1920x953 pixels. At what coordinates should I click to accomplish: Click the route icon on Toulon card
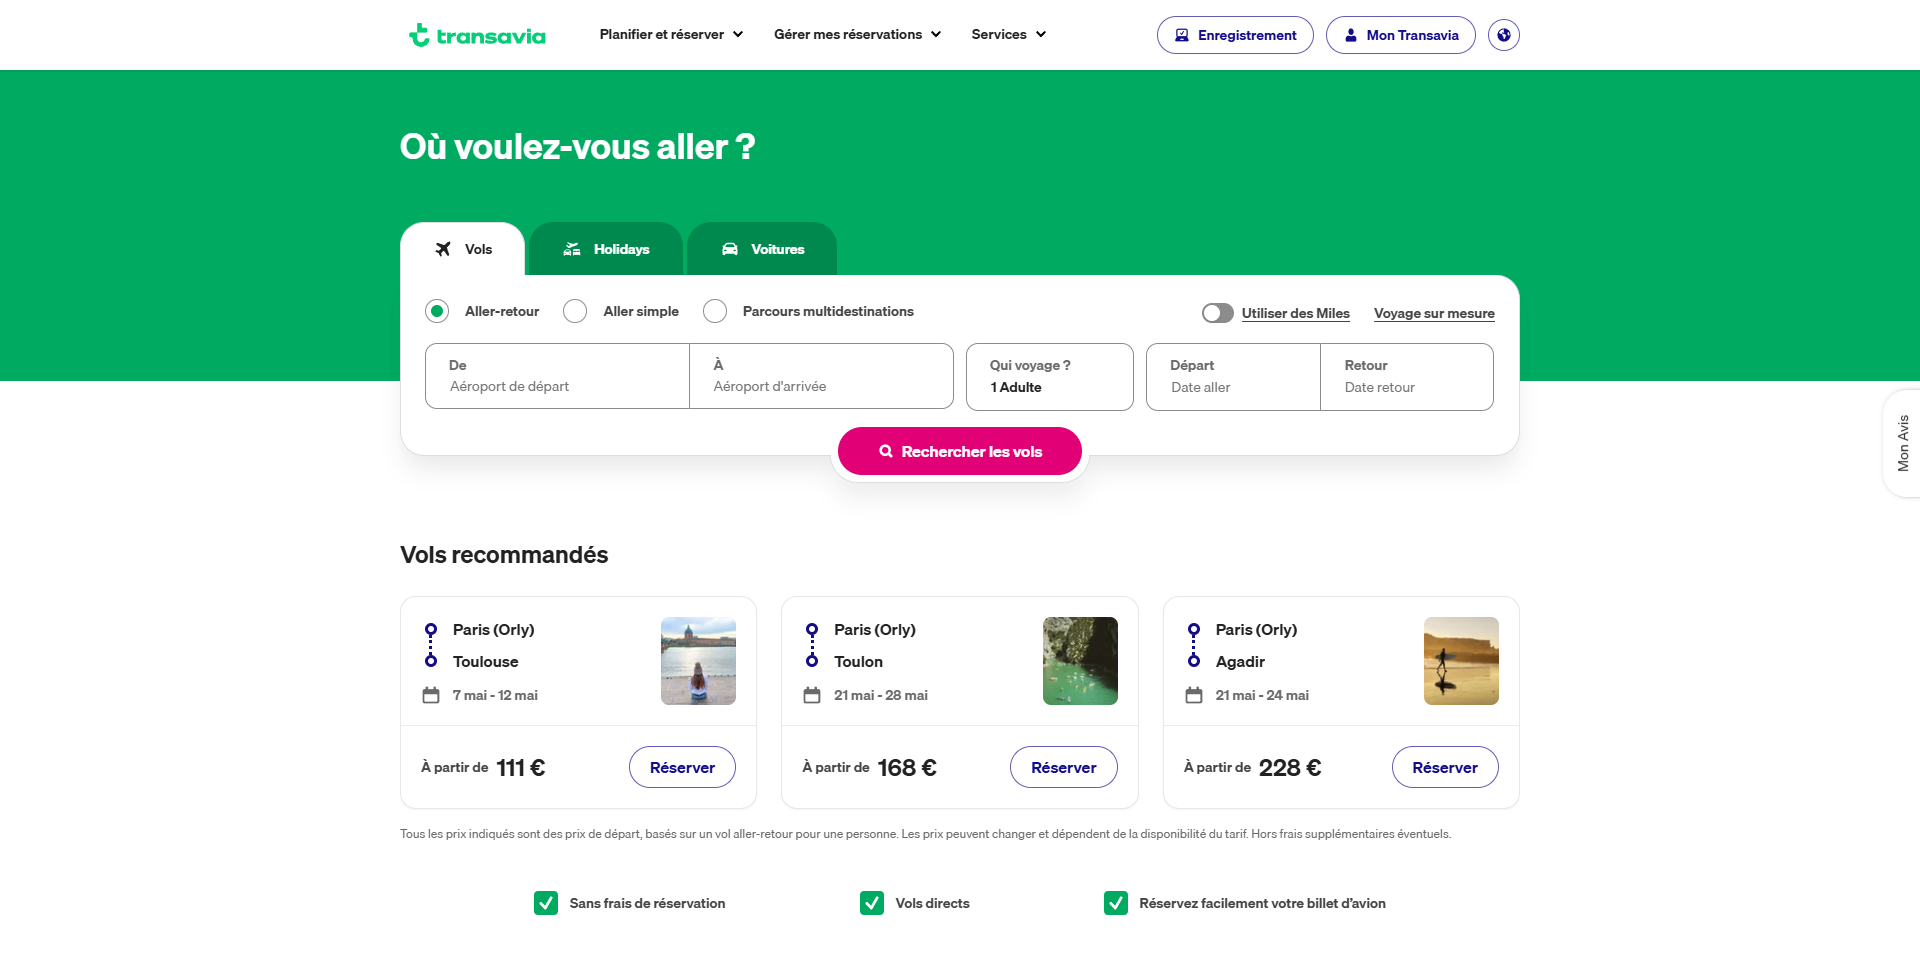coord(812,645)
